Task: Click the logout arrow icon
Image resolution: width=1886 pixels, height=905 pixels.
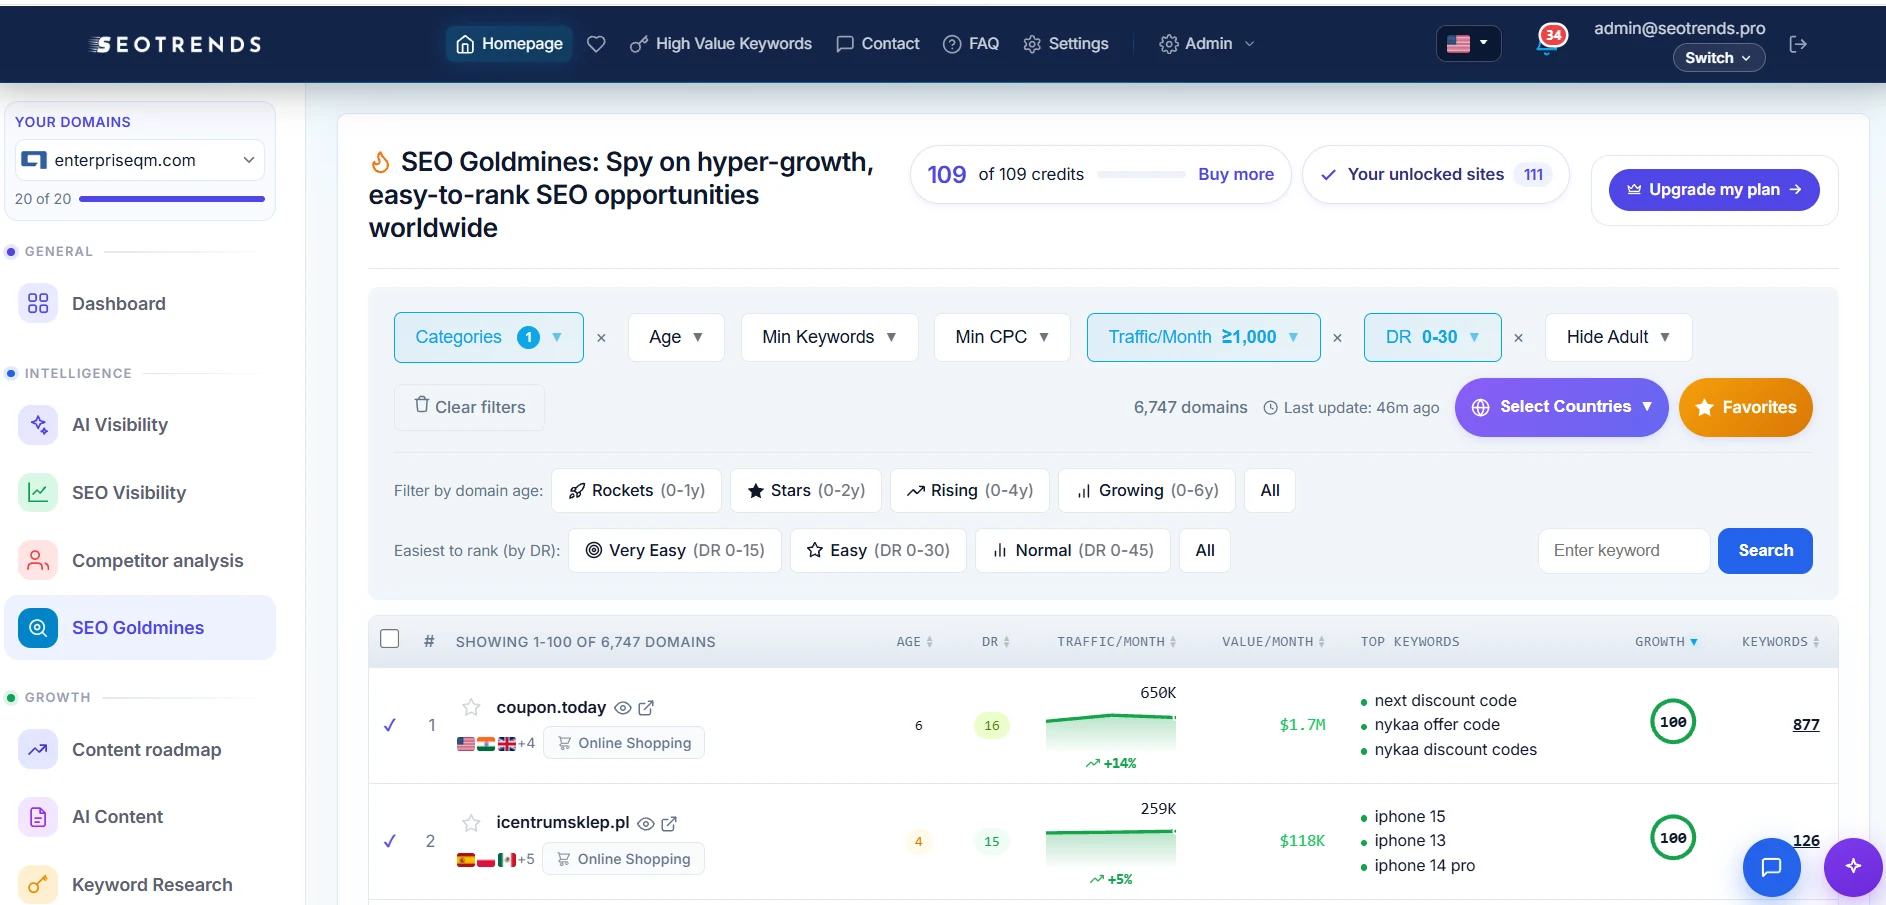Action: coord(1798,44)
